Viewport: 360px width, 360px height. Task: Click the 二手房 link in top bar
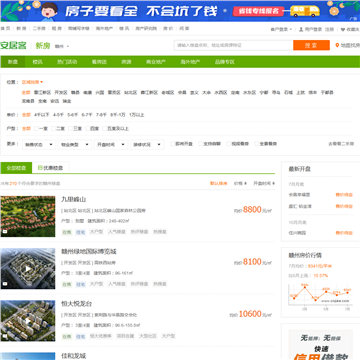click(39, 29)
